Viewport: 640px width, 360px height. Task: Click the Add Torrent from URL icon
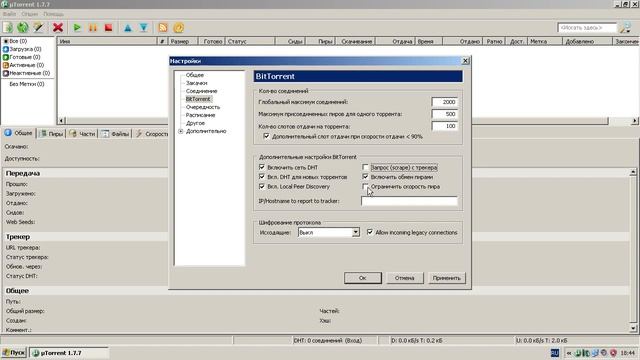click(x=23, y=27)
